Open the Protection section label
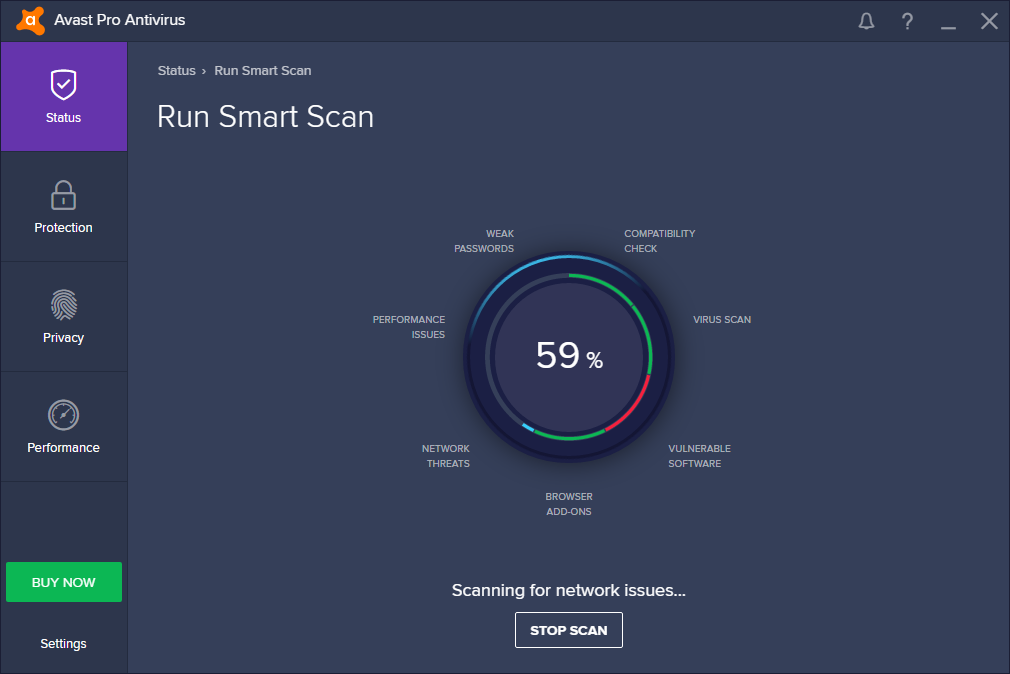Image resolution: width=1010 pixels, height=674 pixels. point(63,227)
